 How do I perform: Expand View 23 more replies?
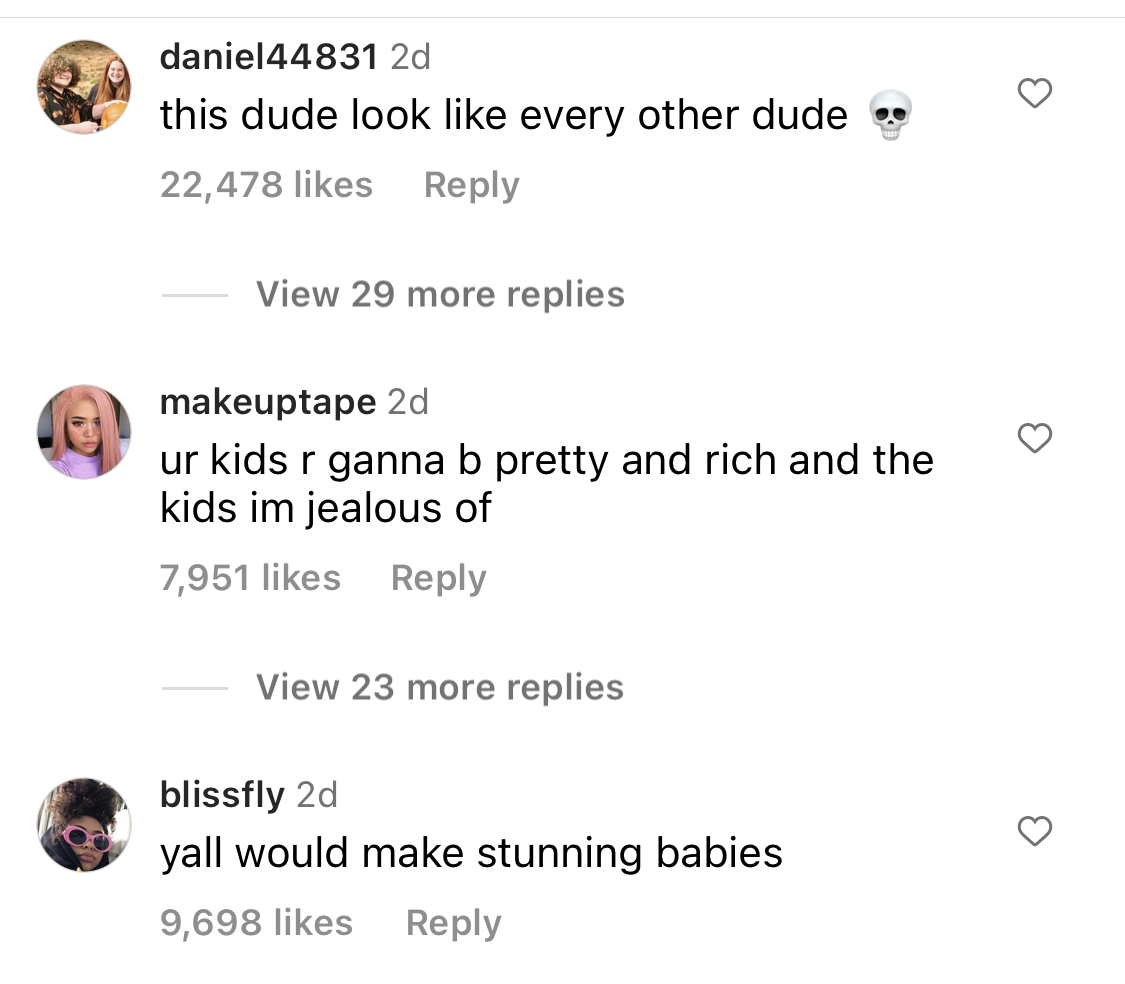440,688
